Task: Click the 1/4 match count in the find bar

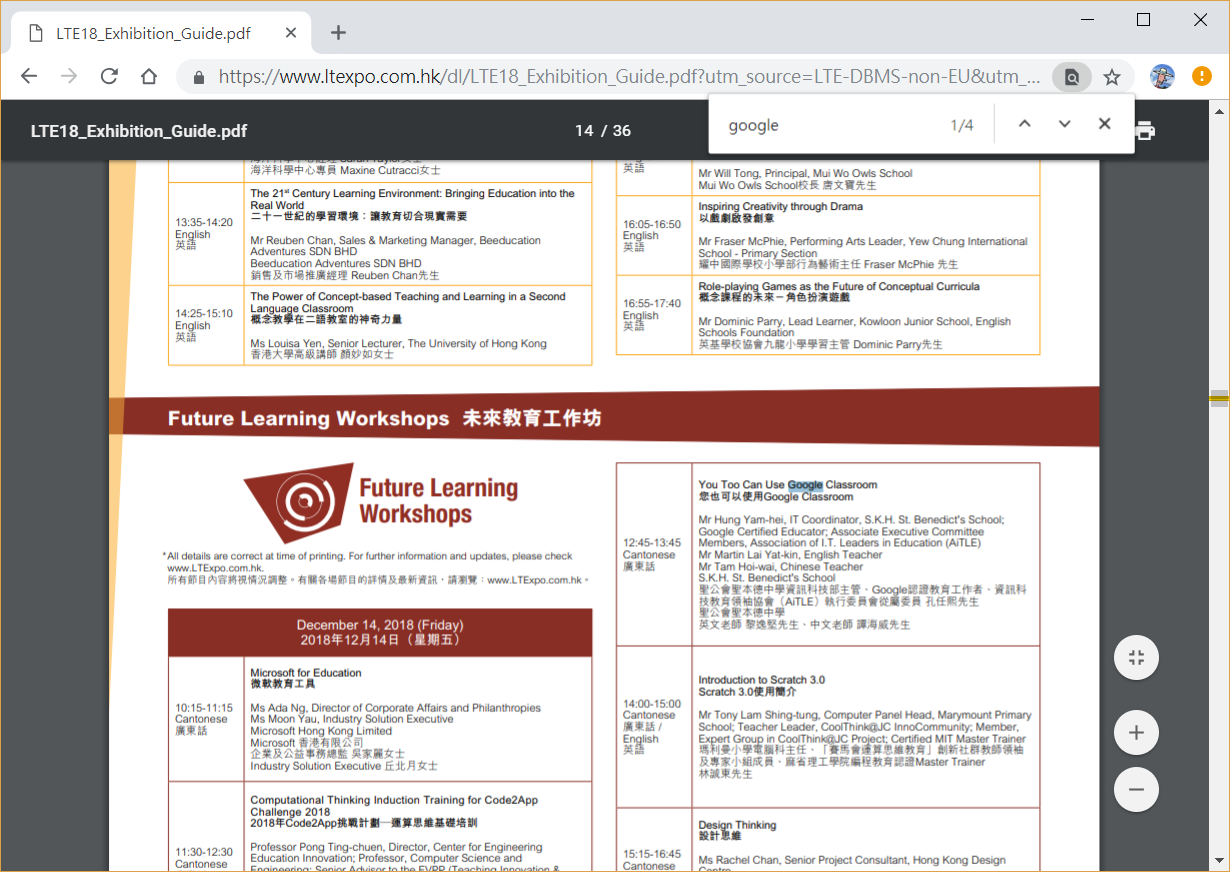Action: (962, 125)
